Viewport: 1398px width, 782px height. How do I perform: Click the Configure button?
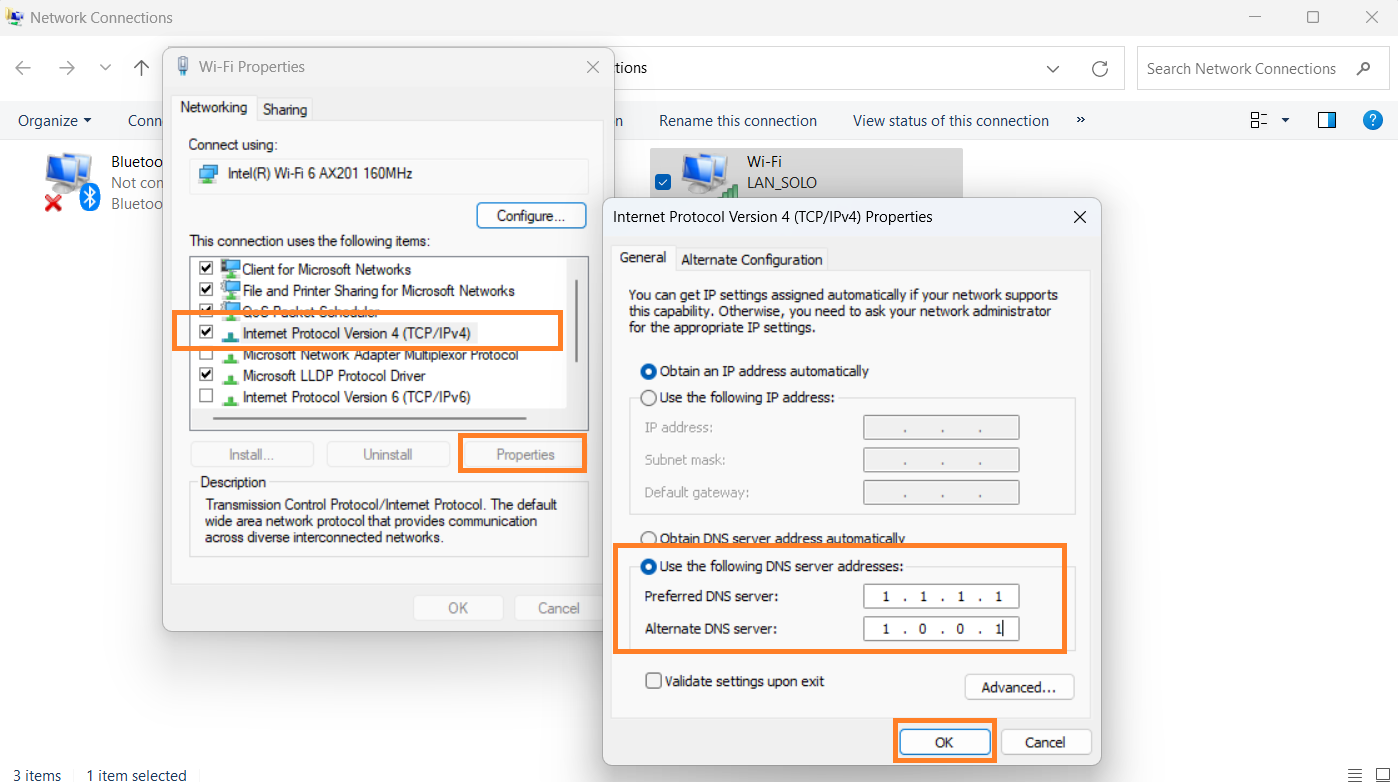click(x=531, y=215)
